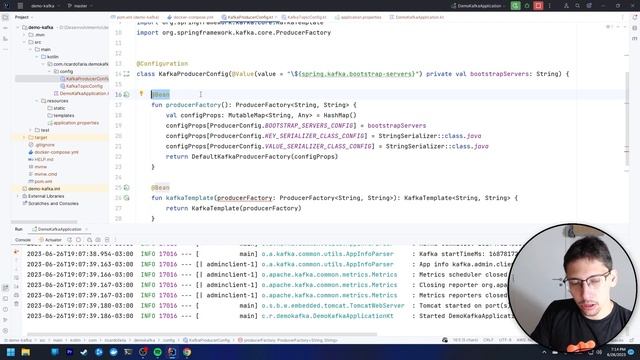
Task: Click the green Rerun button
Action: coord(516,6)
